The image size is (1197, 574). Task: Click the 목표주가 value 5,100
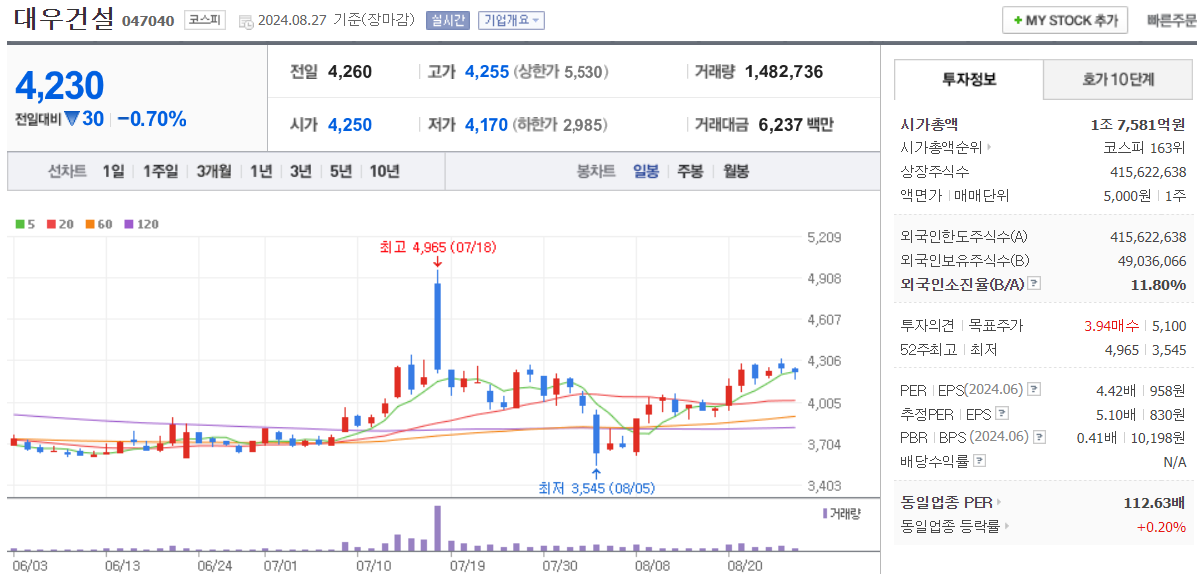click(1170, 326)
